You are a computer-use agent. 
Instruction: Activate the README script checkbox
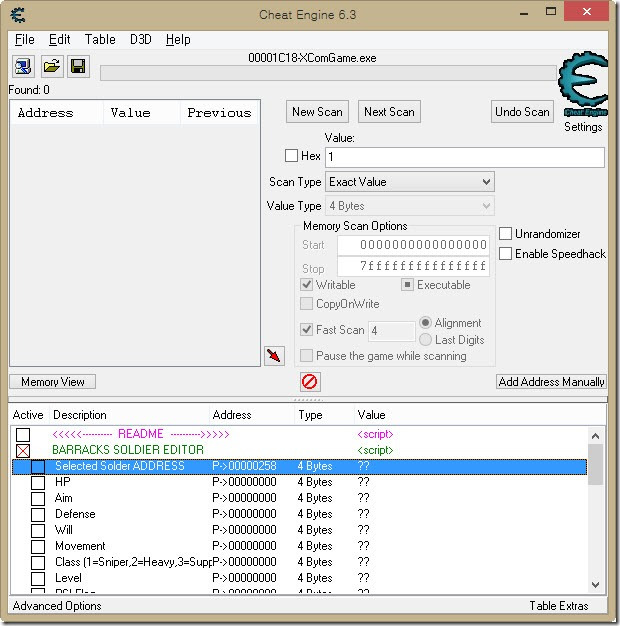point(23,435)
